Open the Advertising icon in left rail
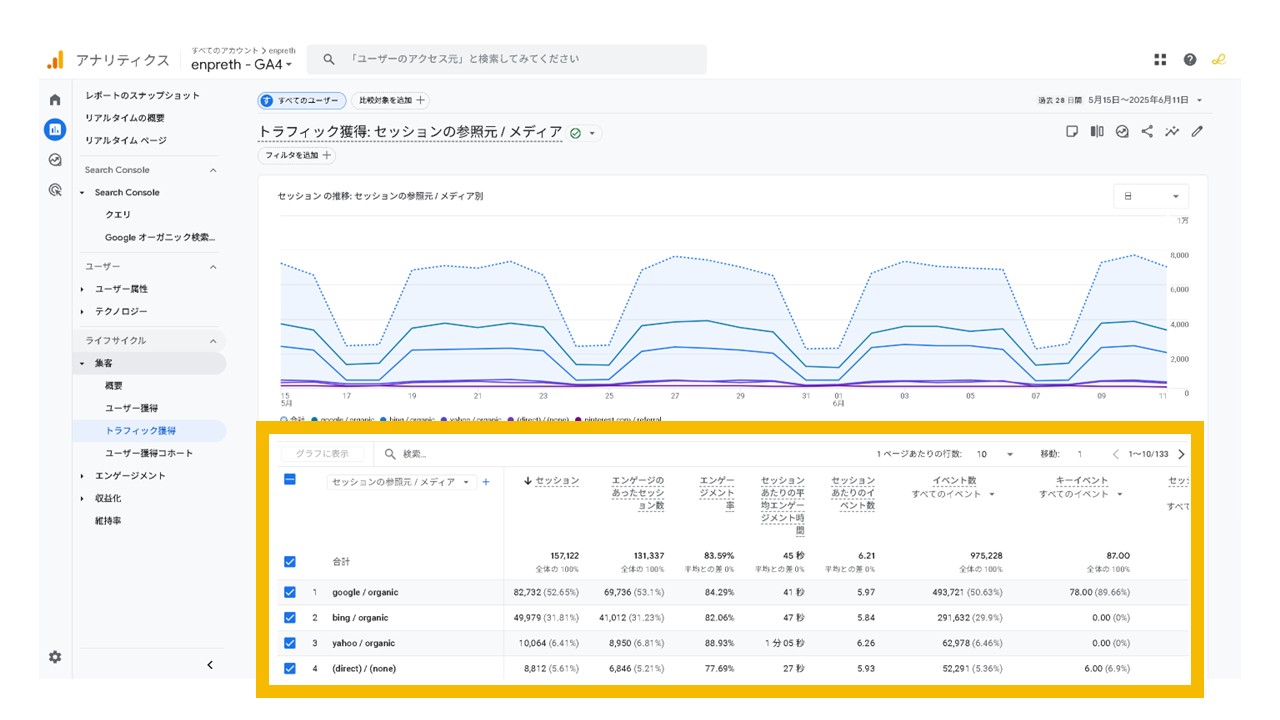1280x720 pixels. coord(55,190)
